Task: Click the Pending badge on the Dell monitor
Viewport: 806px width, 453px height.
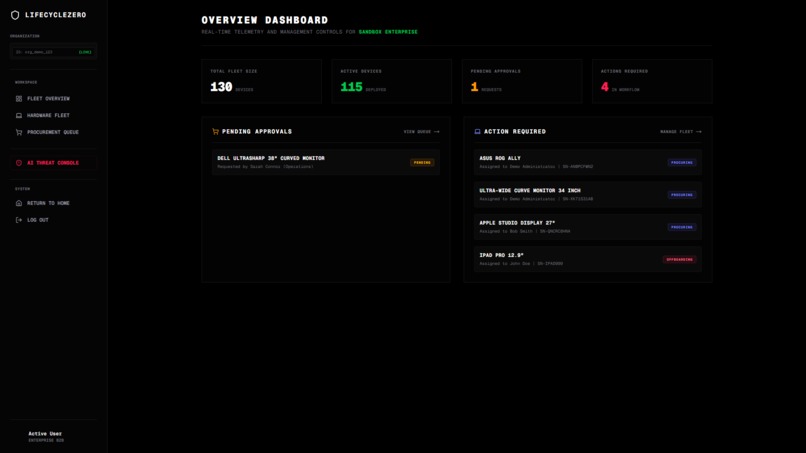Action: [422, 162]
